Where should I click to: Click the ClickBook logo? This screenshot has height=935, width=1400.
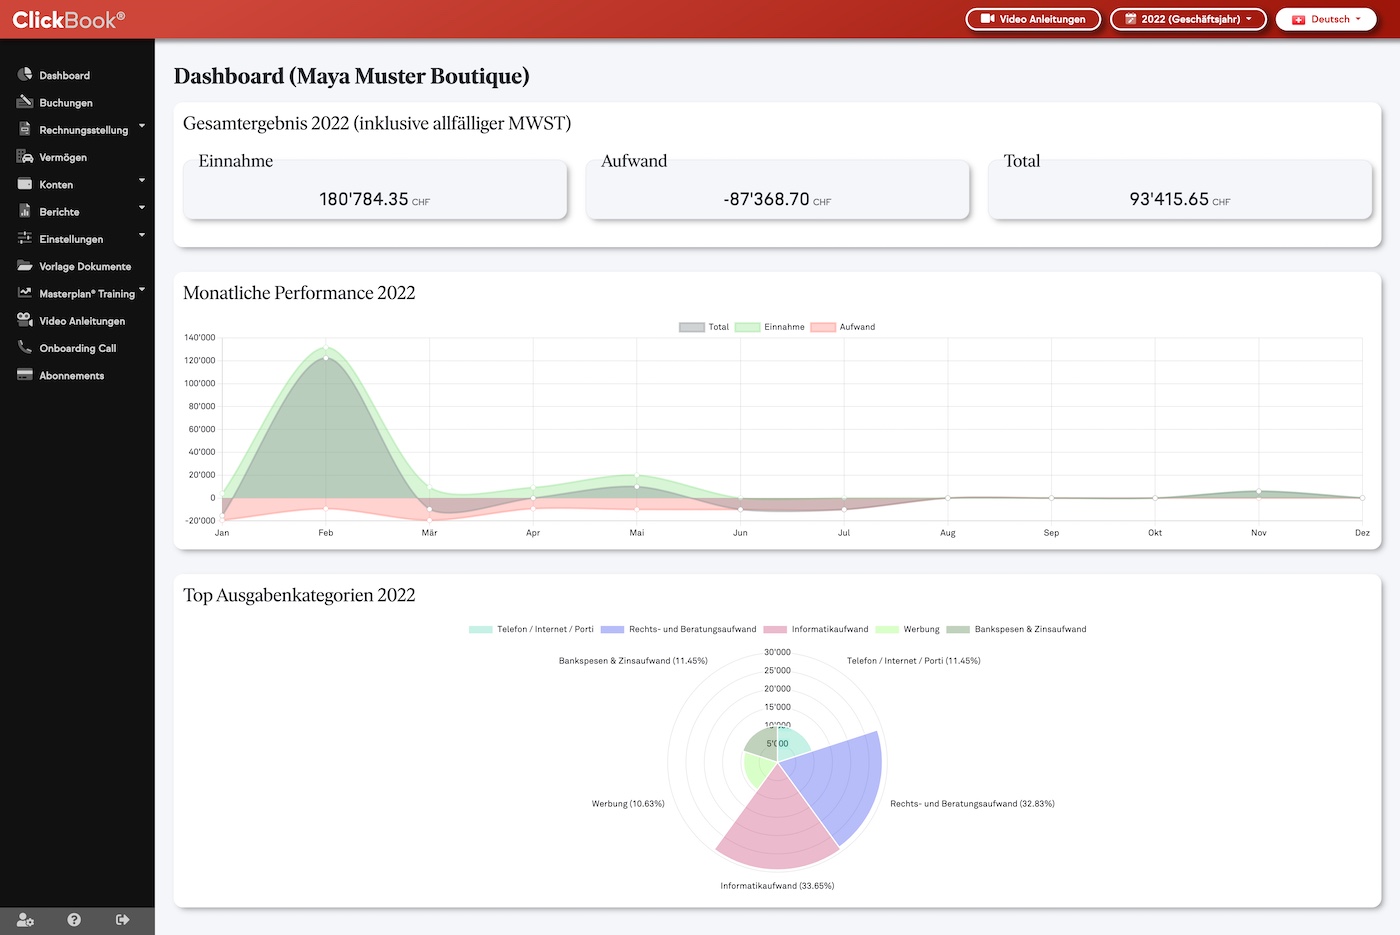69,19
